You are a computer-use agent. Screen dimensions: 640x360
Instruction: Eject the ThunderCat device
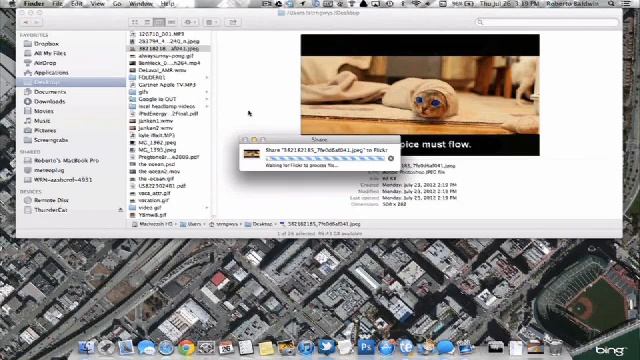point(120,210)
